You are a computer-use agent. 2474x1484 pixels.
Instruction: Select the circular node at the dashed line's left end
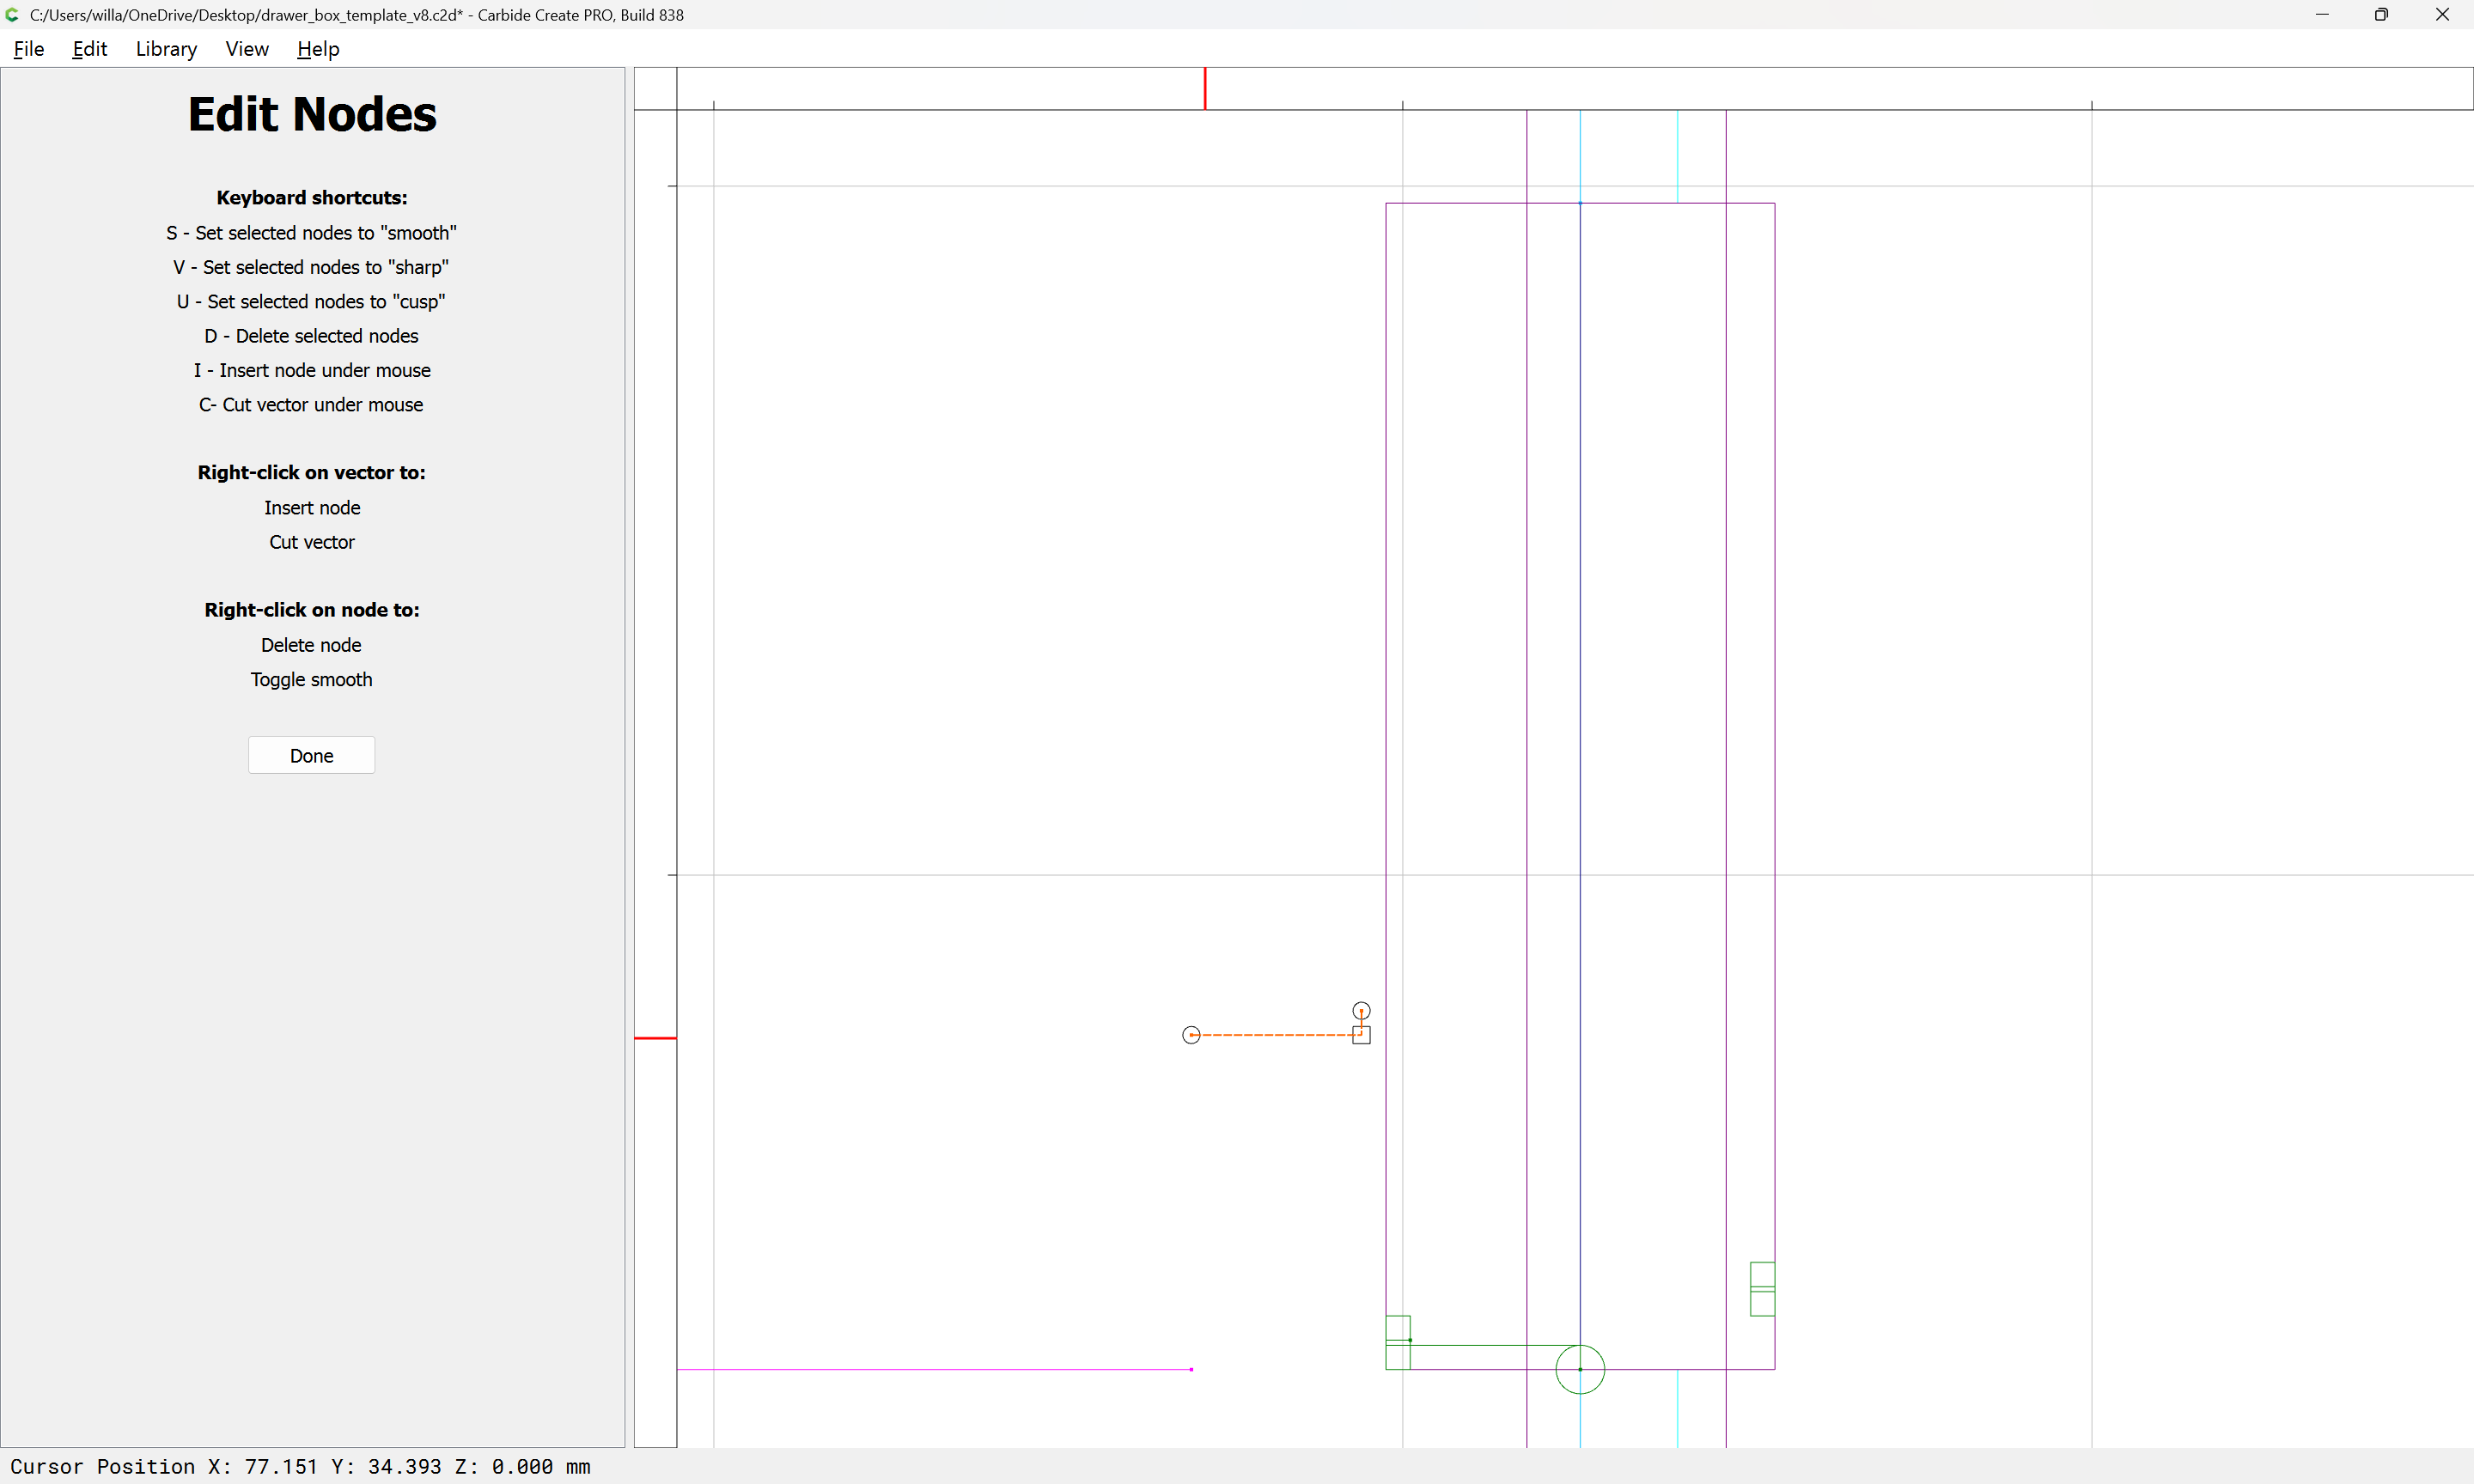[1191, 1035]
